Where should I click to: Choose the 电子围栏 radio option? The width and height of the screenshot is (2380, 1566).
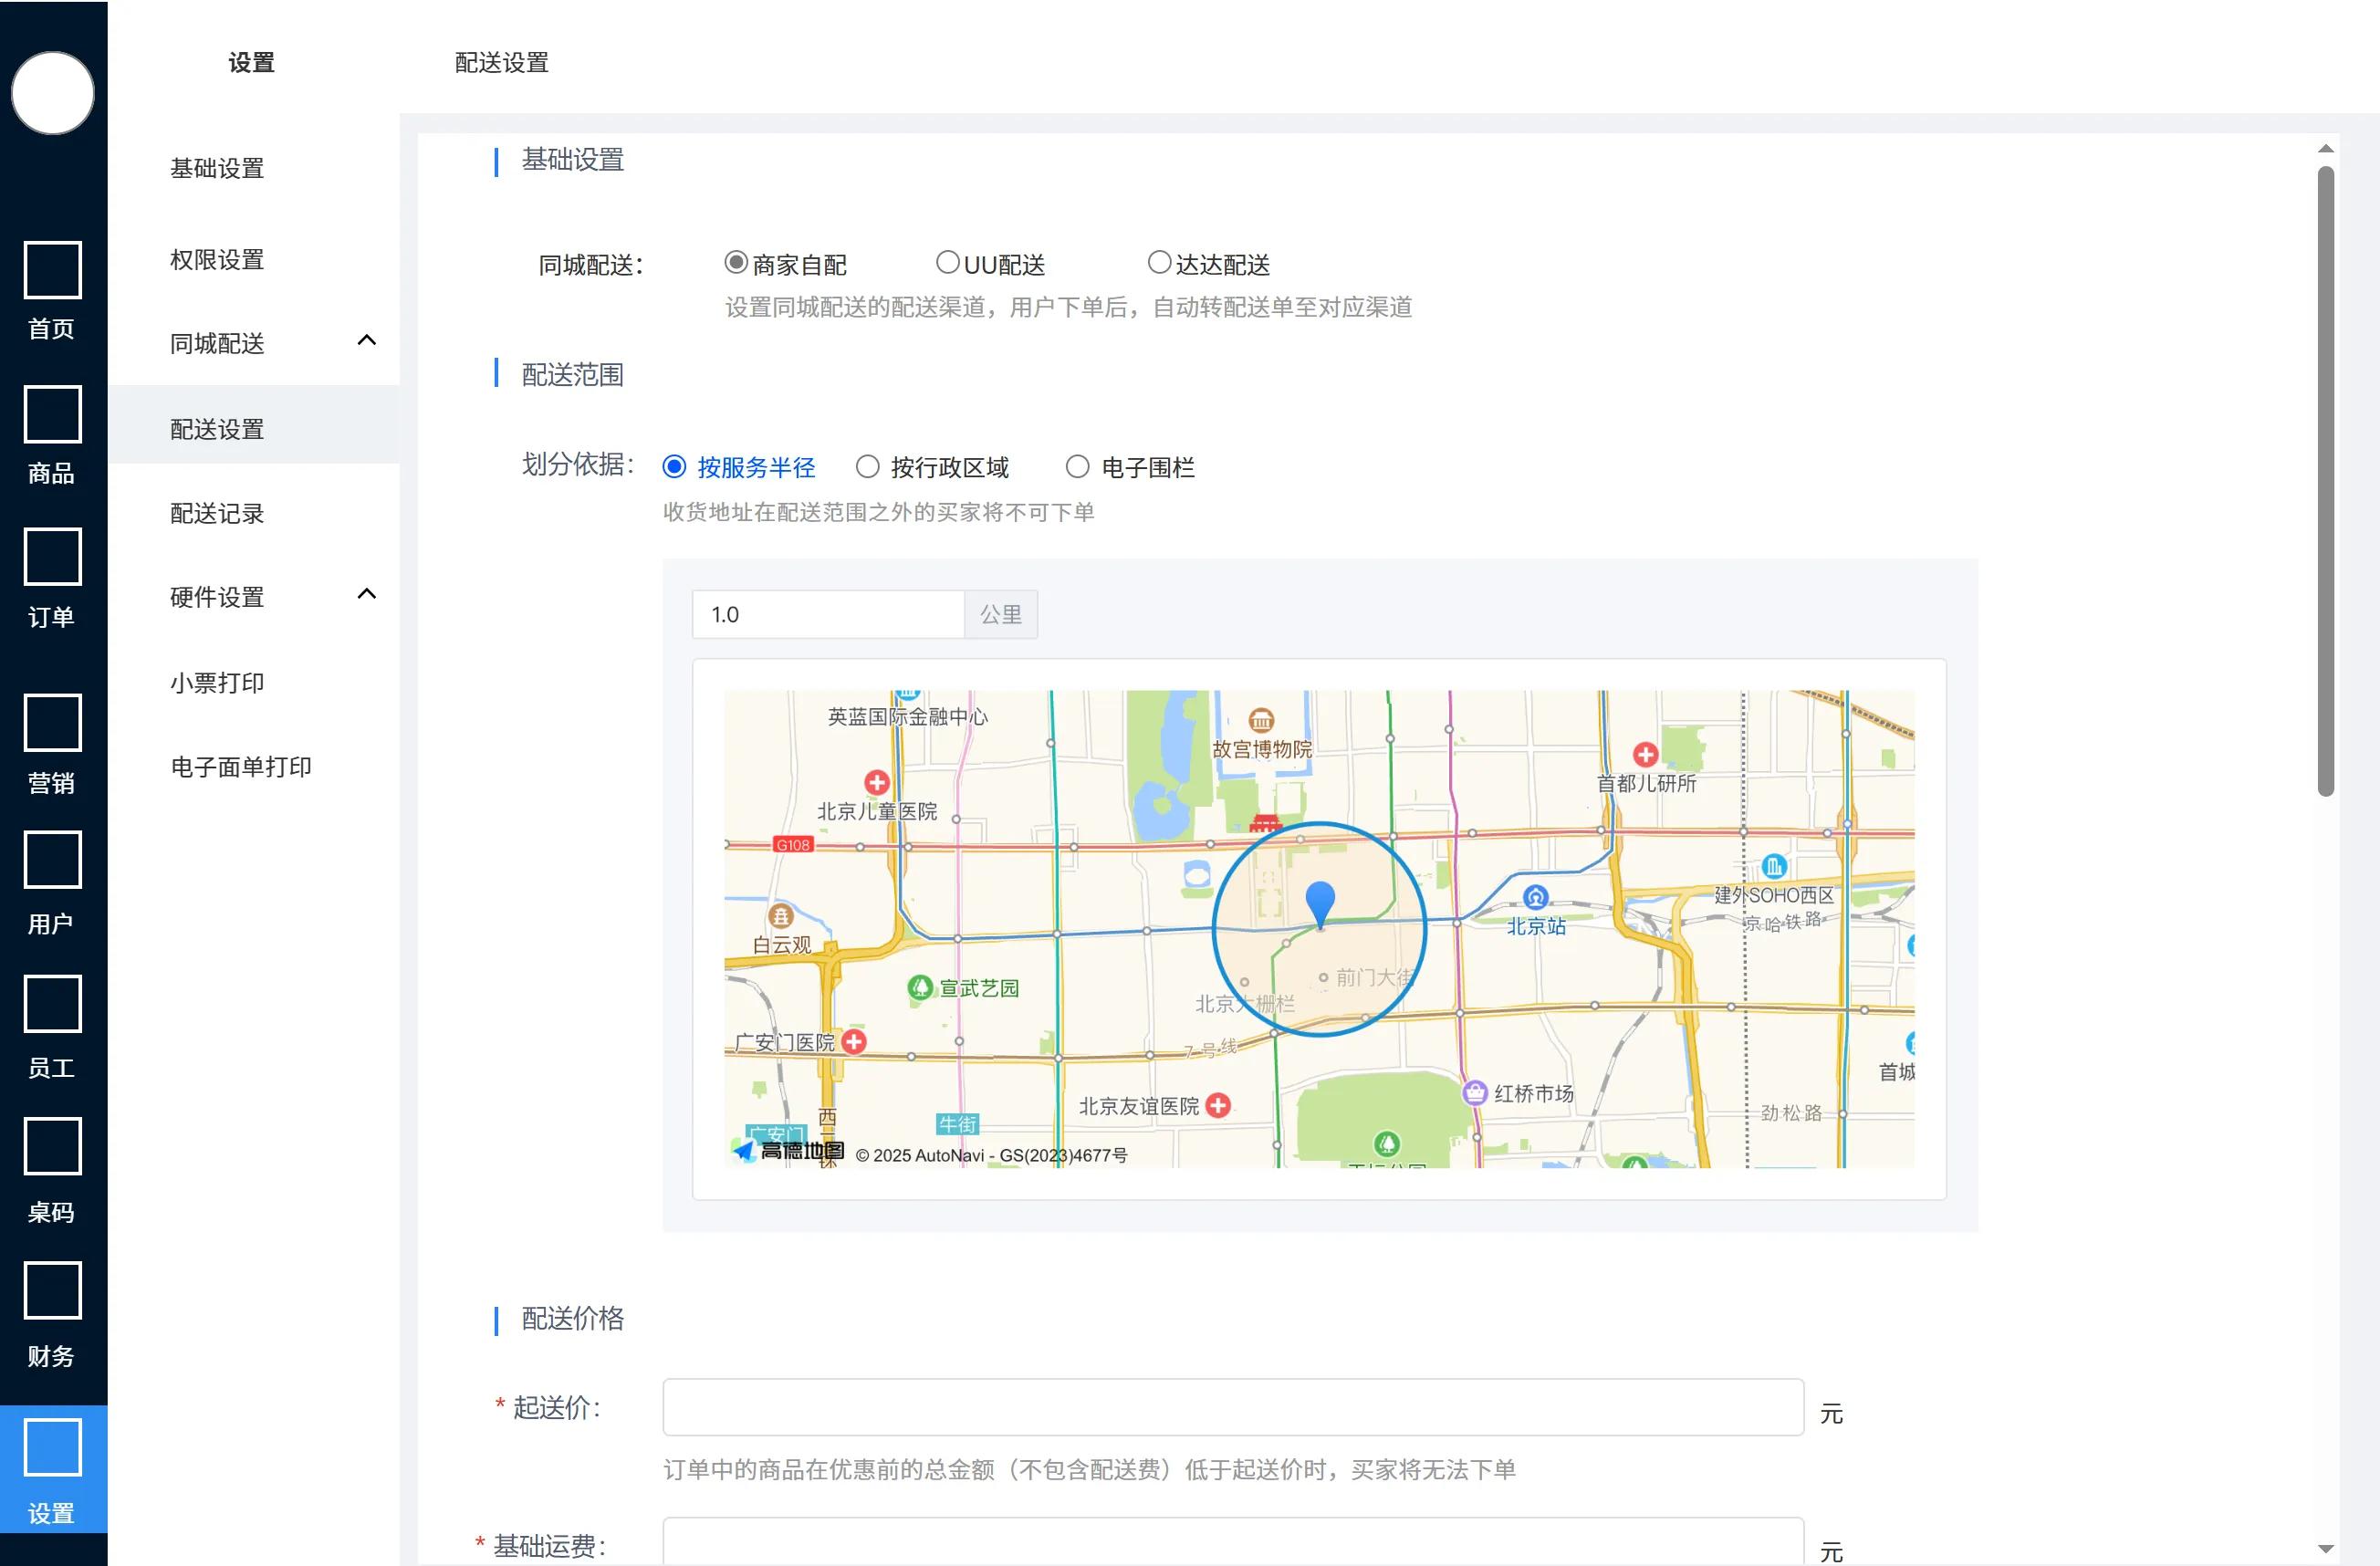pyautogui.click(x=1077, y=467)
